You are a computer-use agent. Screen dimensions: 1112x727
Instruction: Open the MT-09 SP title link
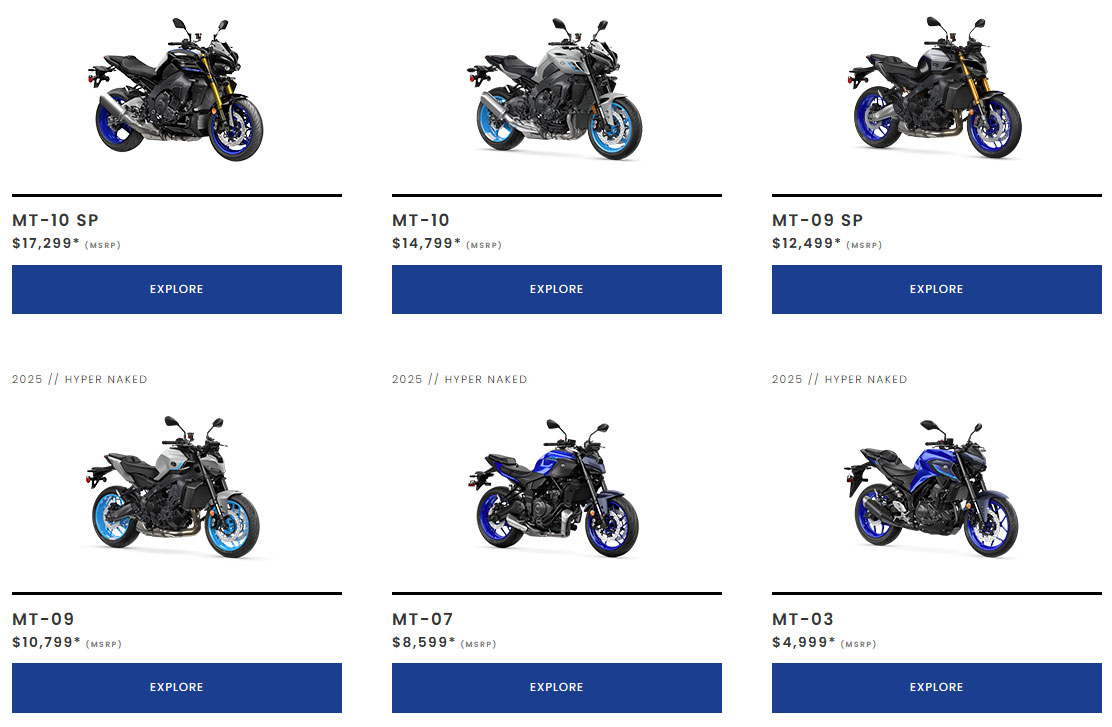pyautogui.click(x=818, y=221)
